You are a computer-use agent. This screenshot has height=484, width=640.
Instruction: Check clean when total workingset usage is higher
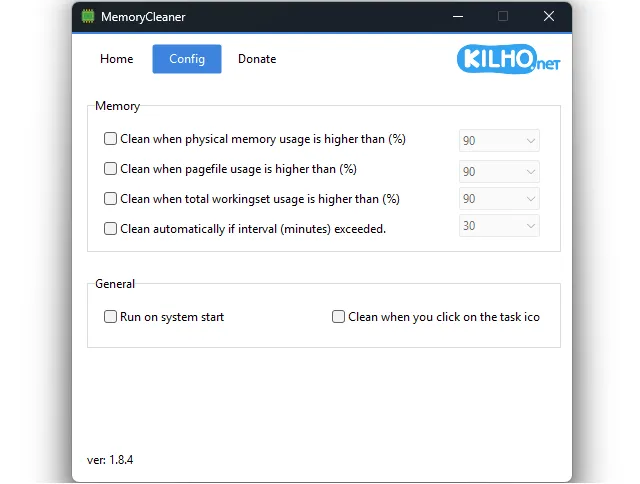(111, 199)
